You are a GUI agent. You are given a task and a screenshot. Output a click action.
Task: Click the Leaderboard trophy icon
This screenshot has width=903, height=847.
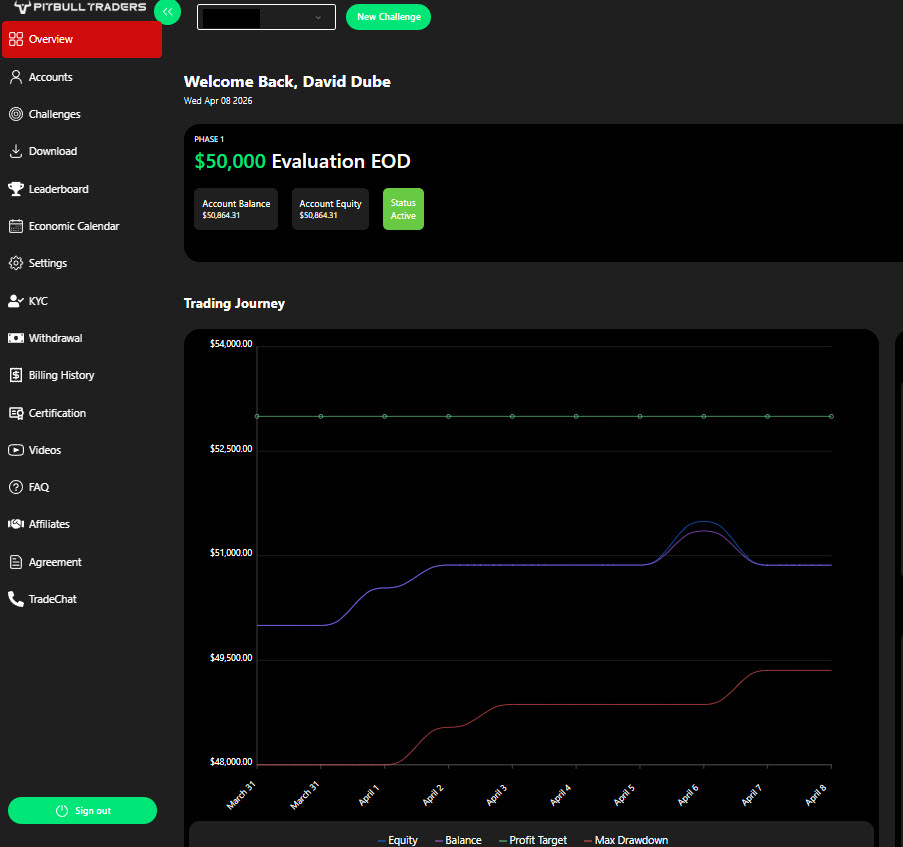[x=16, y=189]
